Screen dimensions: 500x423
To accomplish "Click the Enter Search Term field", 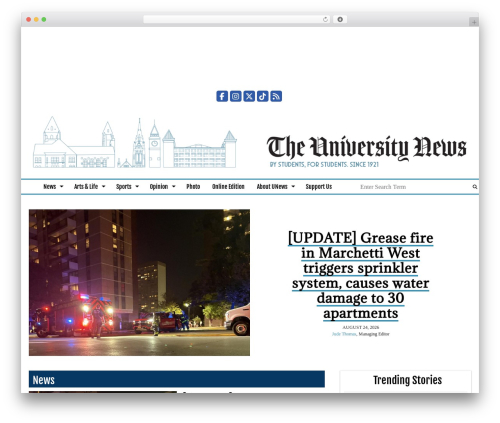I will pos(414,187).
